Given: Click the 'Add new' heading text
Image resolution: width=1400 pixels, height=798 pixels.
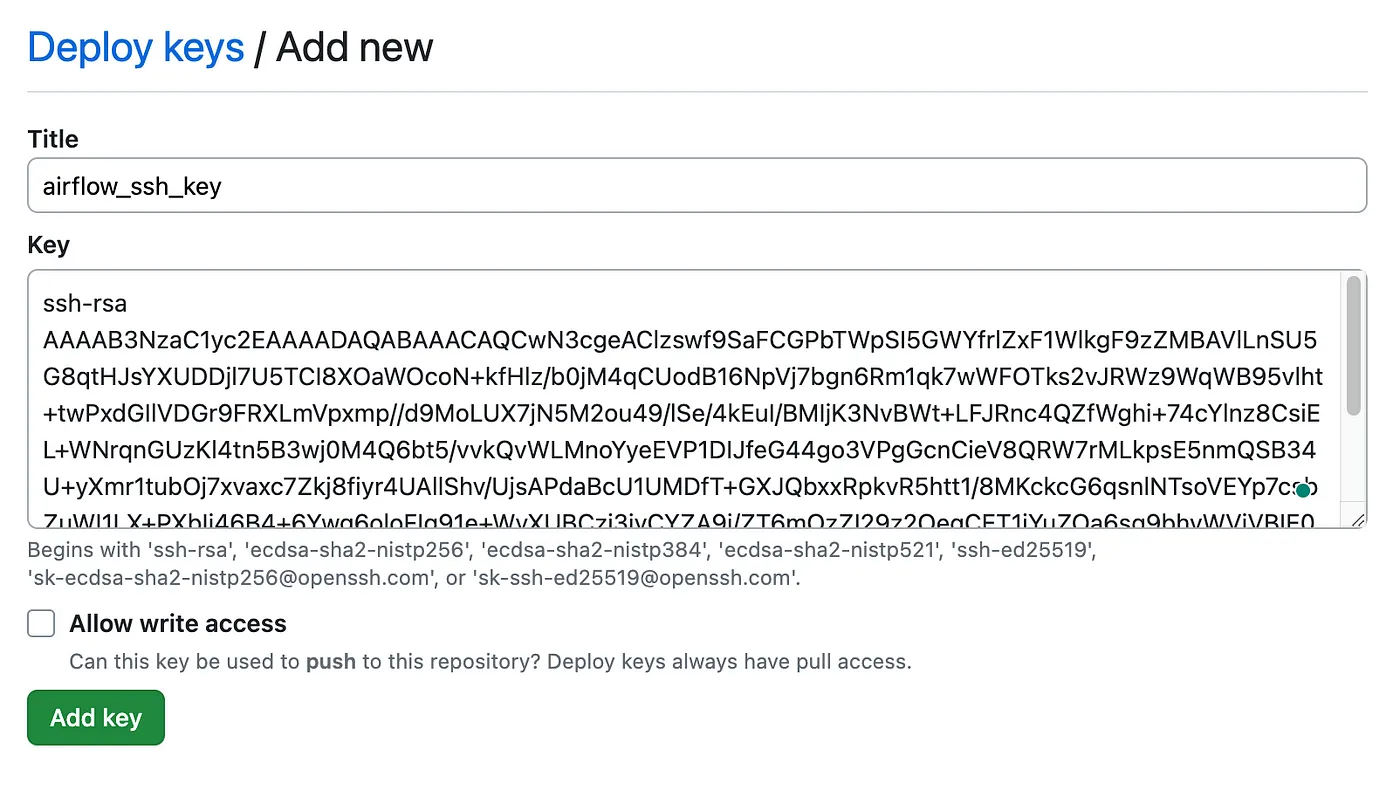Looking at the screenshot, I should 355,48.
